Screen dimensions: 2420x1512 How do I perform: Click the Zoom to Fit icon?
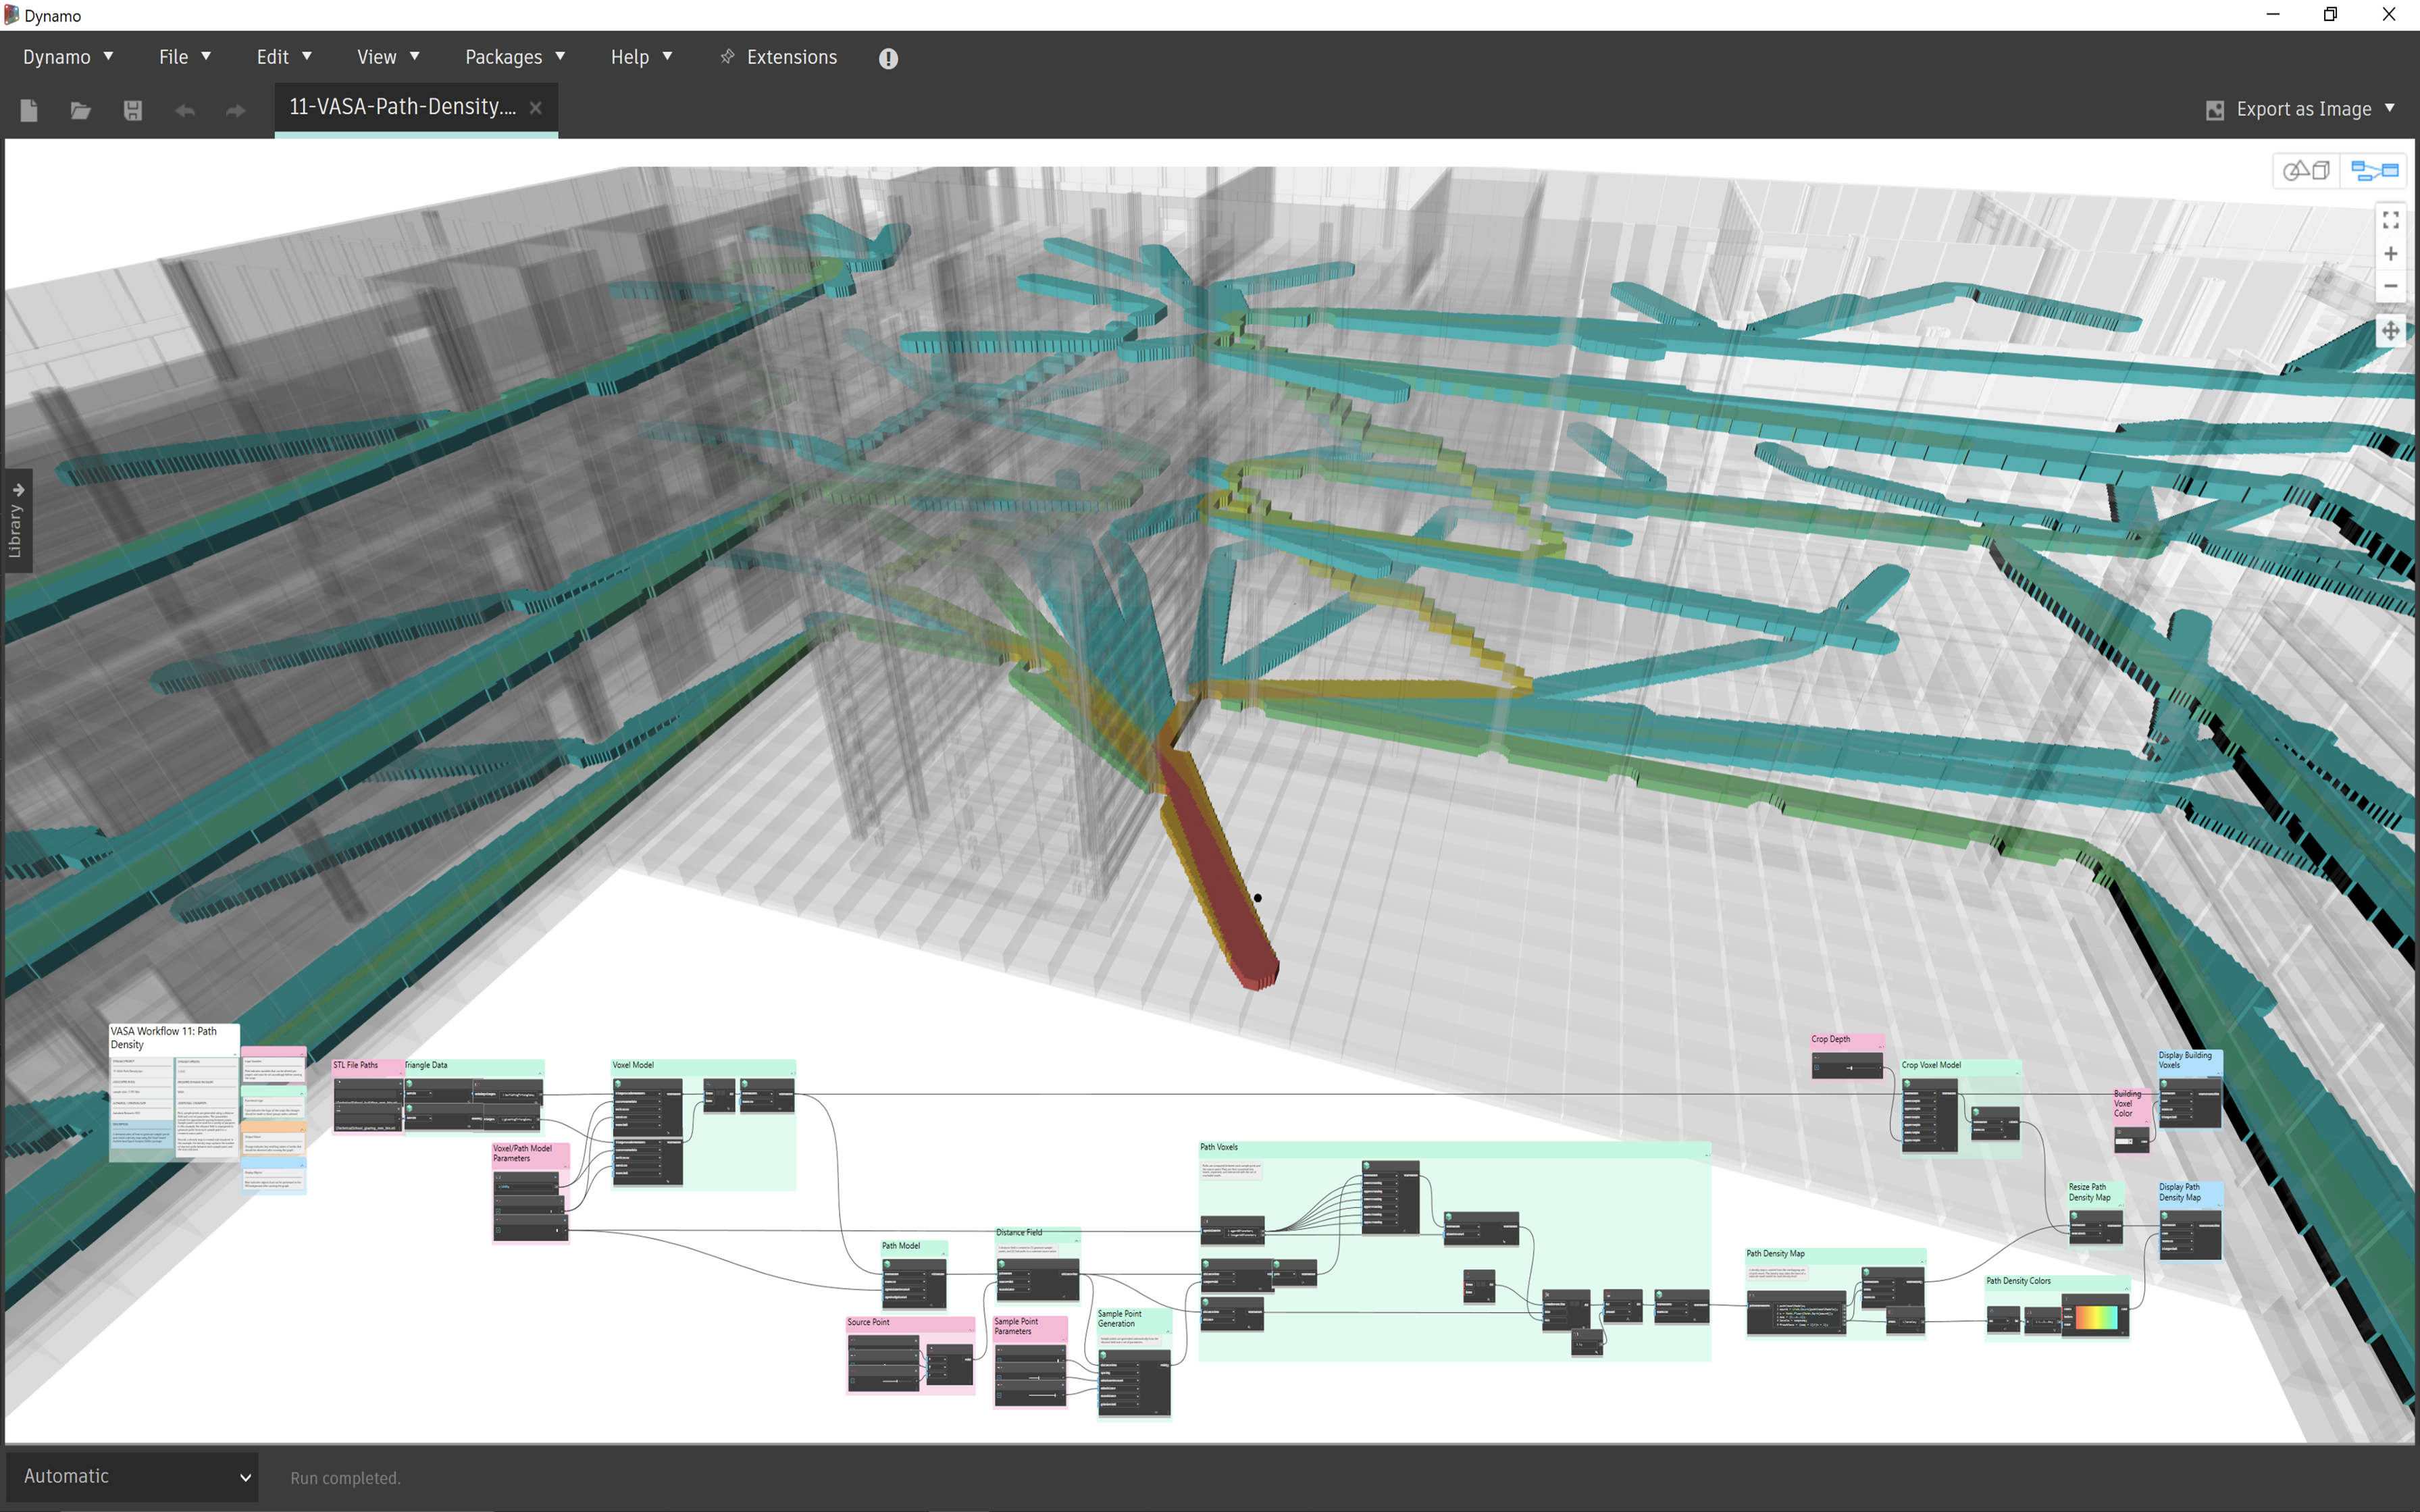pyautogui.click(x=2390, y=220)
